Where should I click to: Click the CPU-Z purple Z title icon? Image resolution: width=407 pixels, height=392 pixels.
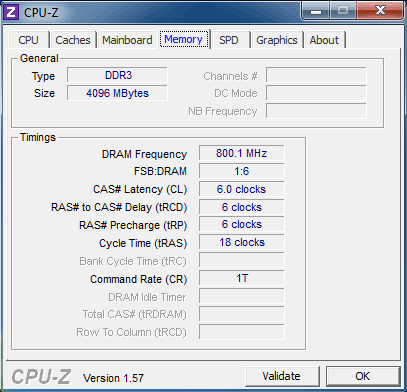11,12
